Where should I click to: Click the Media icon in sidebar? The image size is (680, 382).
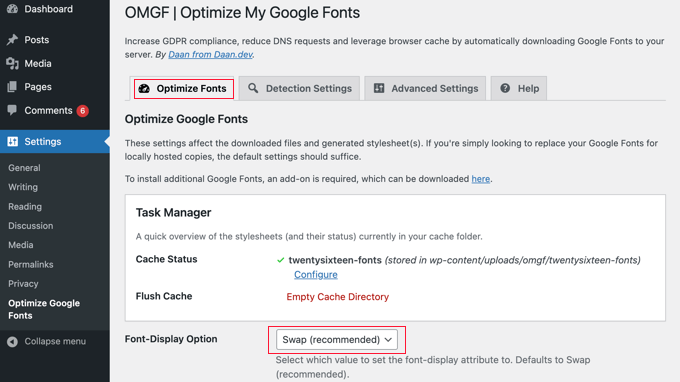click(x=13, y=63)
